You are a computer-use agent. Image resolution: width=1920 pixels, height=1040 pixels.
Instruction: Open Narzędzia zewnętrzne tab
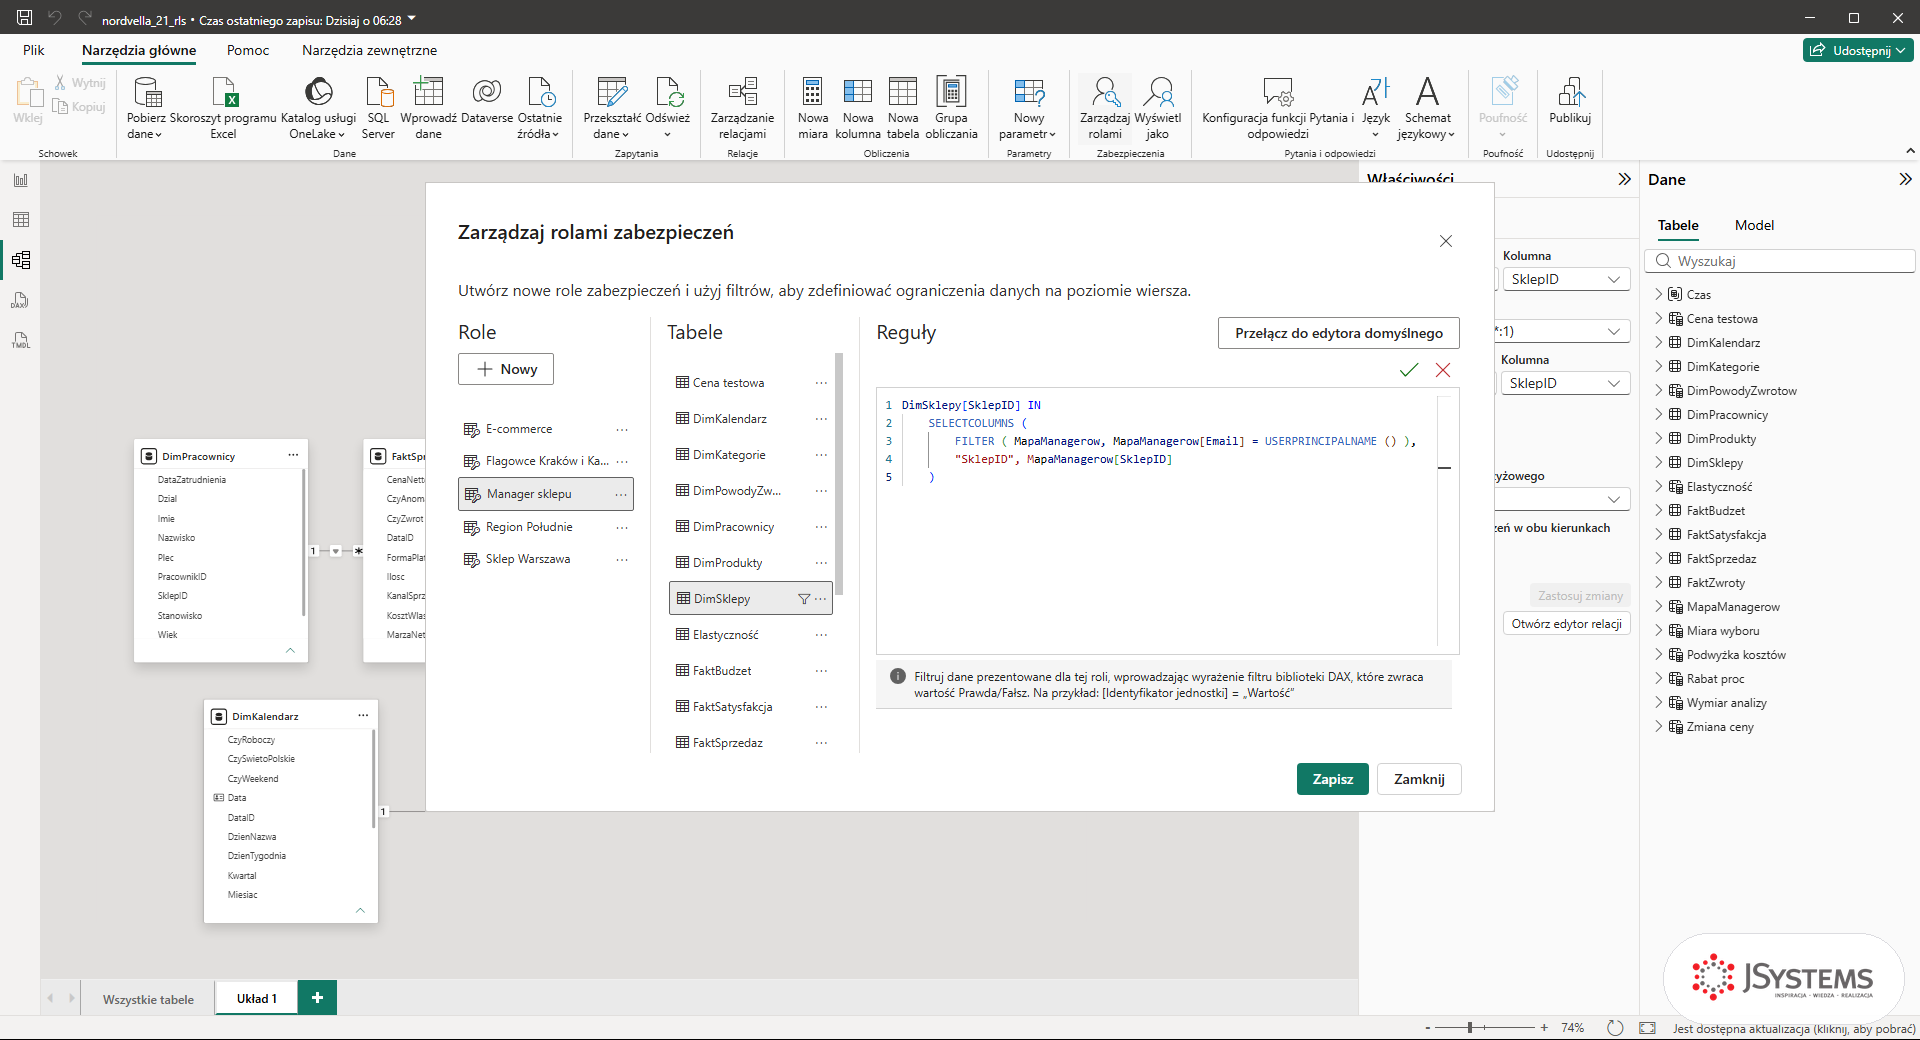pos(369,50)
